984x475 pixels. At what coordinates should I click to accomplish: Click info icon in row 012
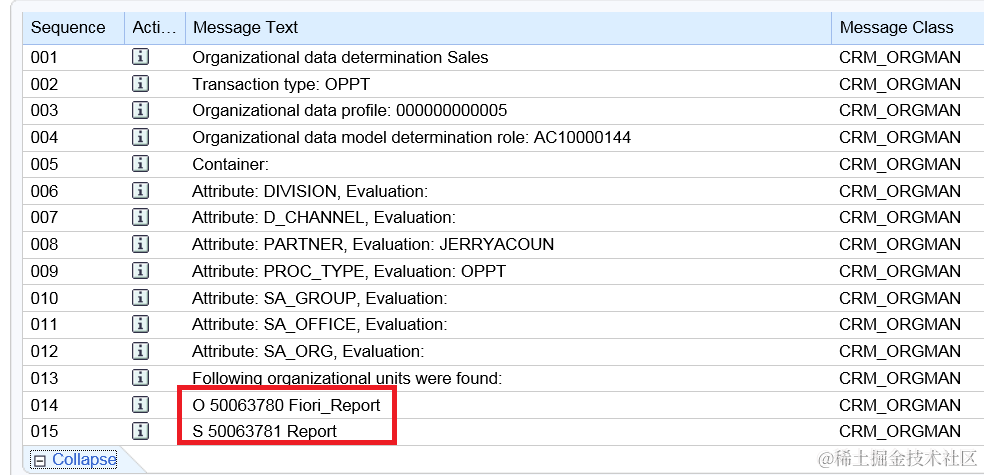point(140,351)
